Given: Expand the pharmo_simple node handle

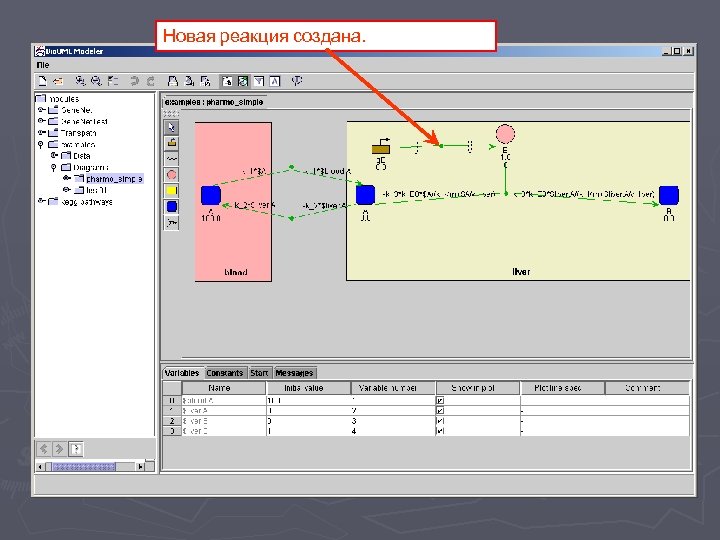Looking at the screenshot, I should 67,179.
